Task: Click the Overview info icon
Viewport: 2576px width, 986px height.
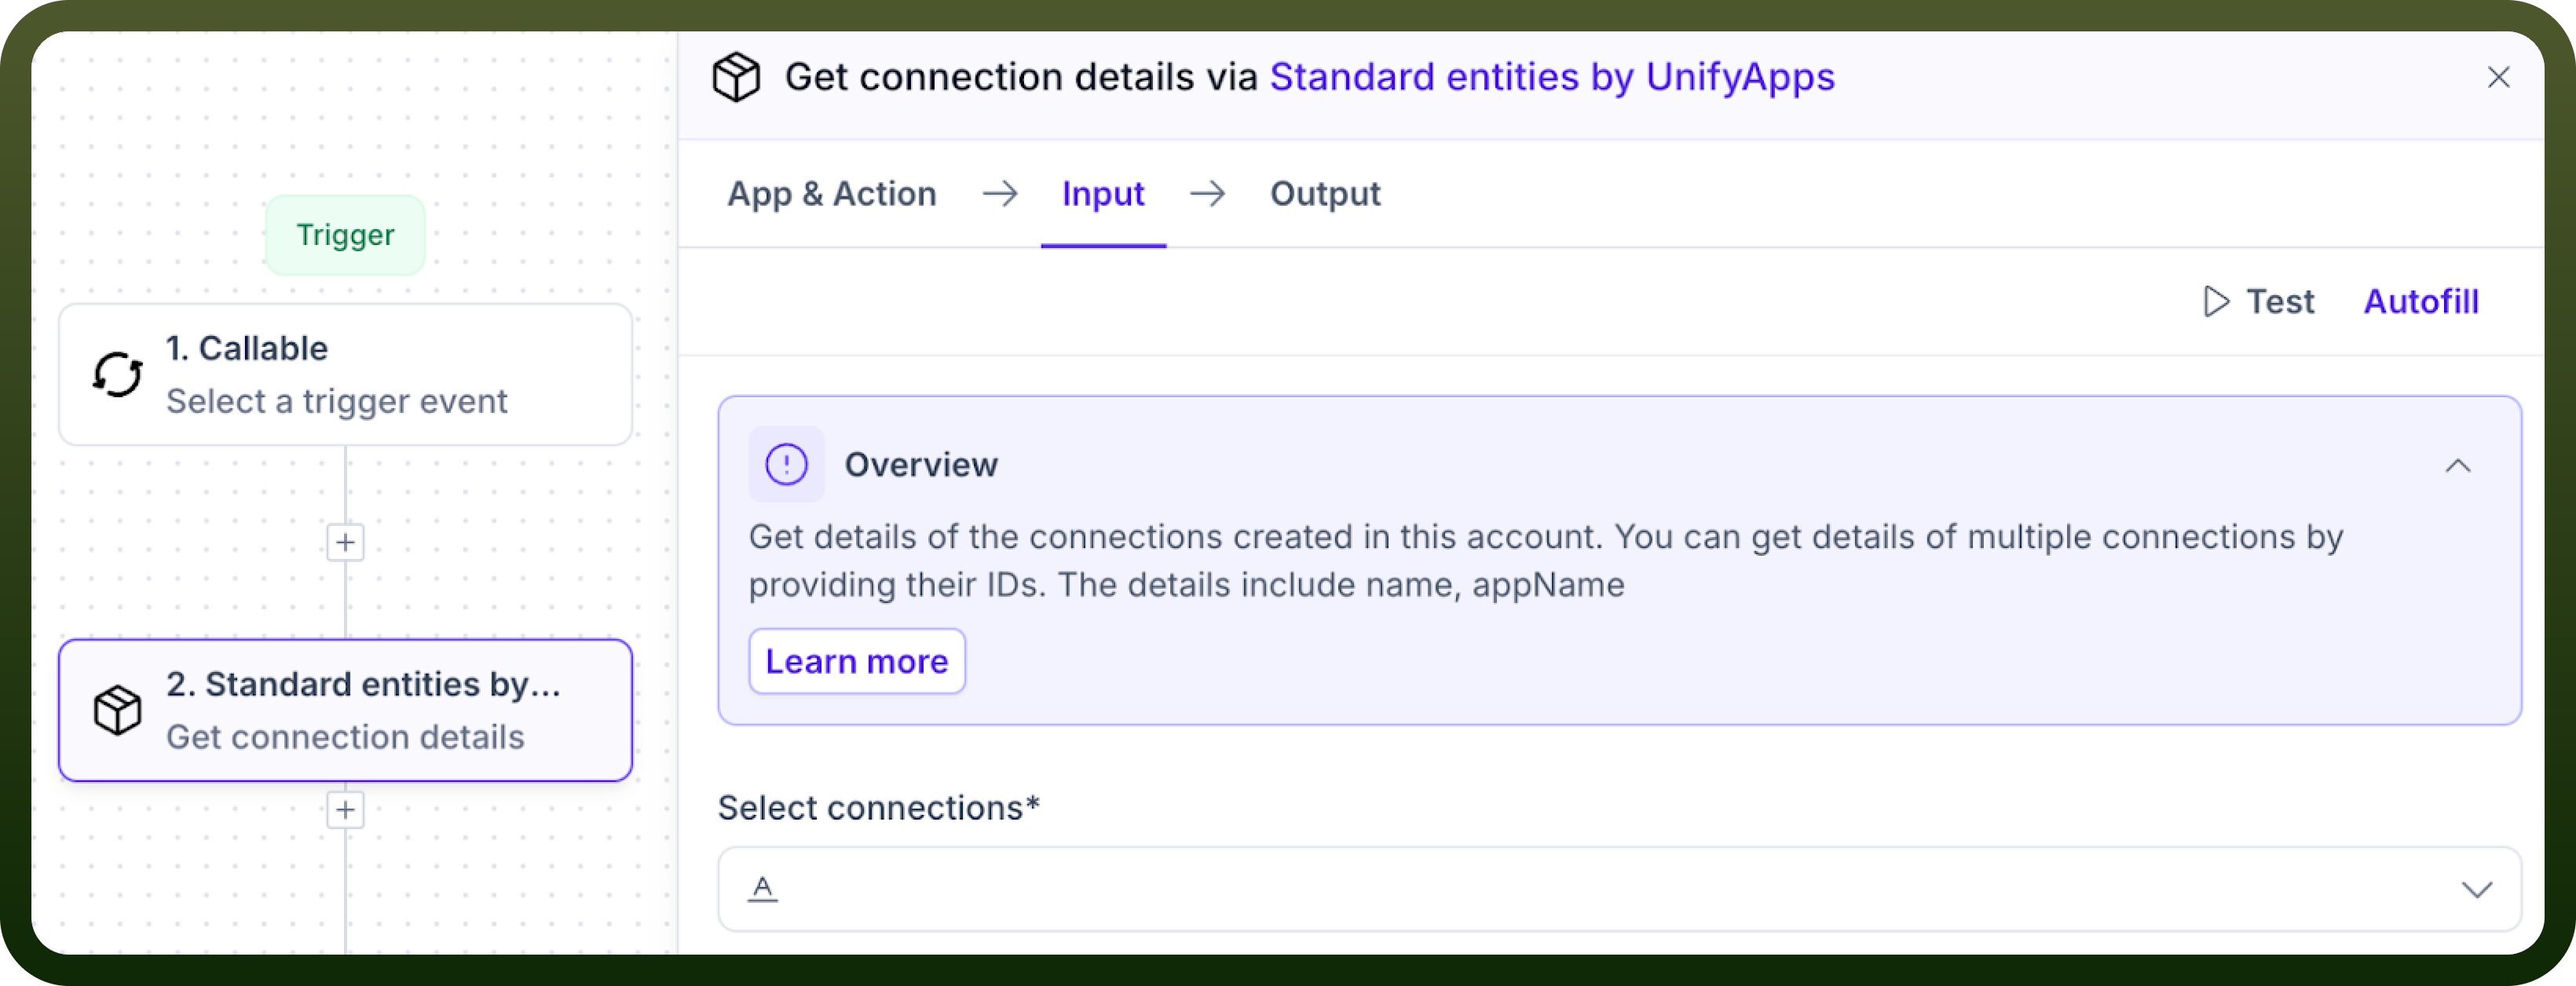Action: pos(786,465)
